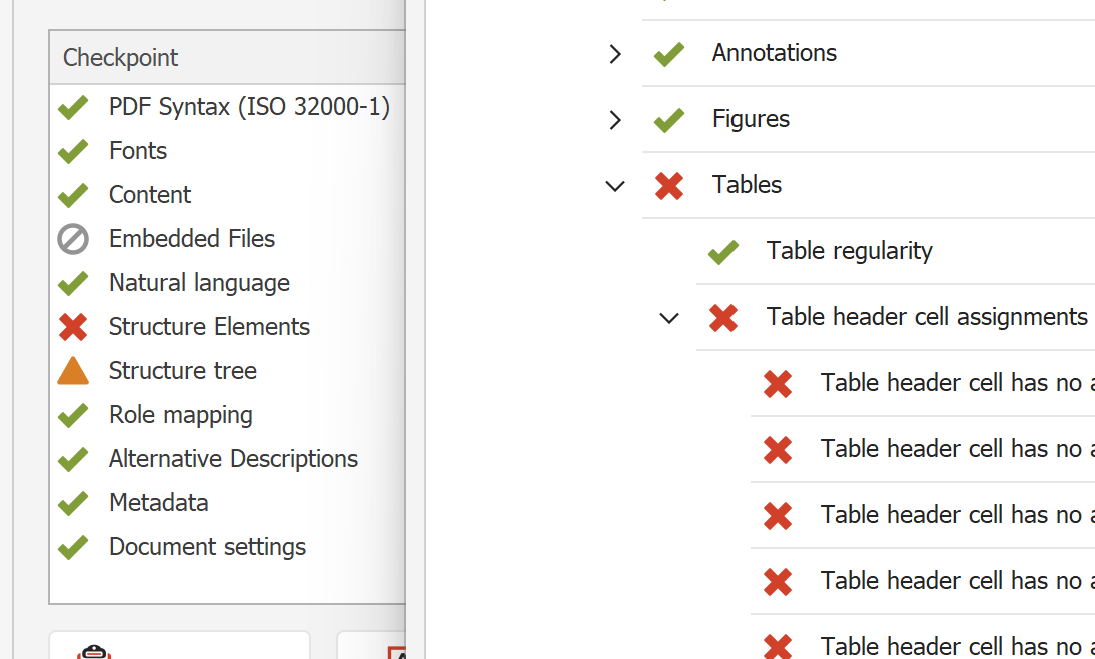Select the Fonts checkpoint
Image resolution: width=1095 pixels, height=659 pixels.
point(138,151)
